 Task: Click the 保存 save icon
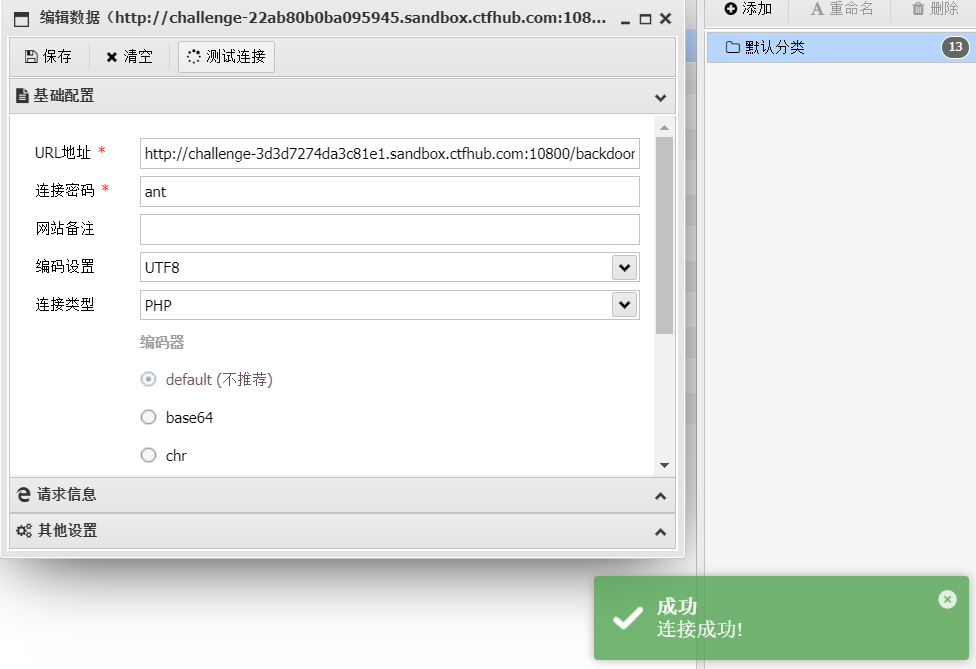30,56
